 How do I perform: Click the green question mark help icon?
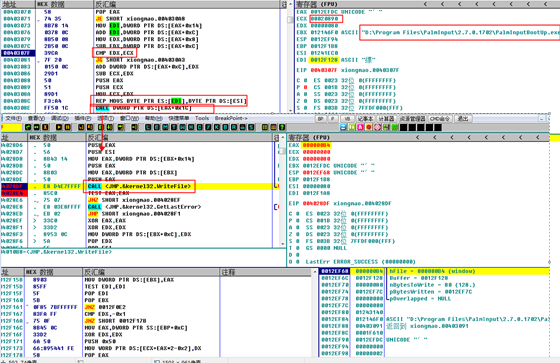click(x=282, y=127)
